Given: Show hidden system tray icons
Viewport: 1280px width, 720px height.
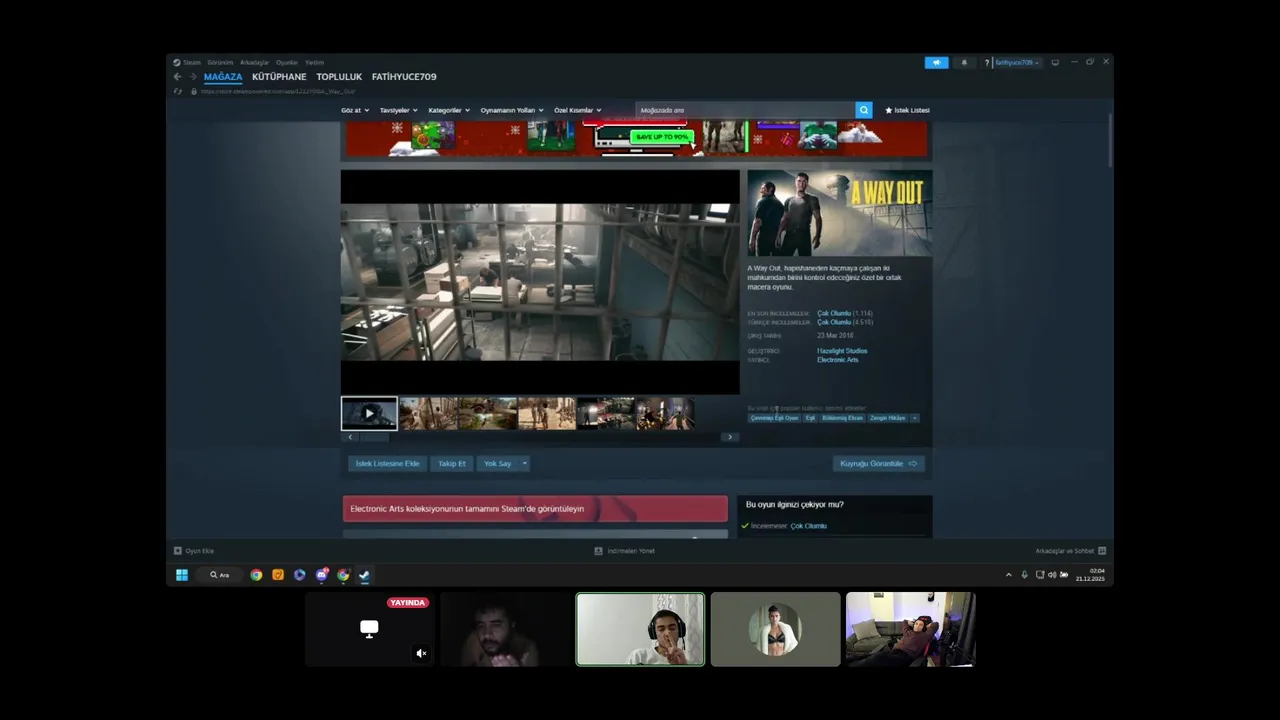Looking at the screenshot, I should (x=1008, y=575).
